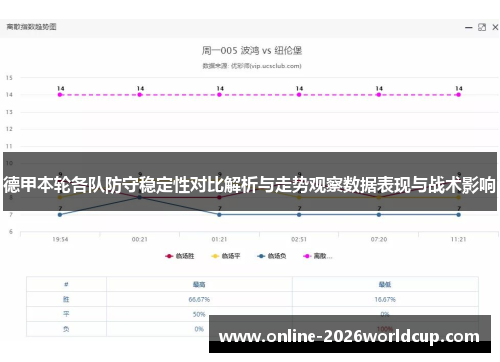
Task: Click the 50% table cell
Action: click(x=199, y=314)
